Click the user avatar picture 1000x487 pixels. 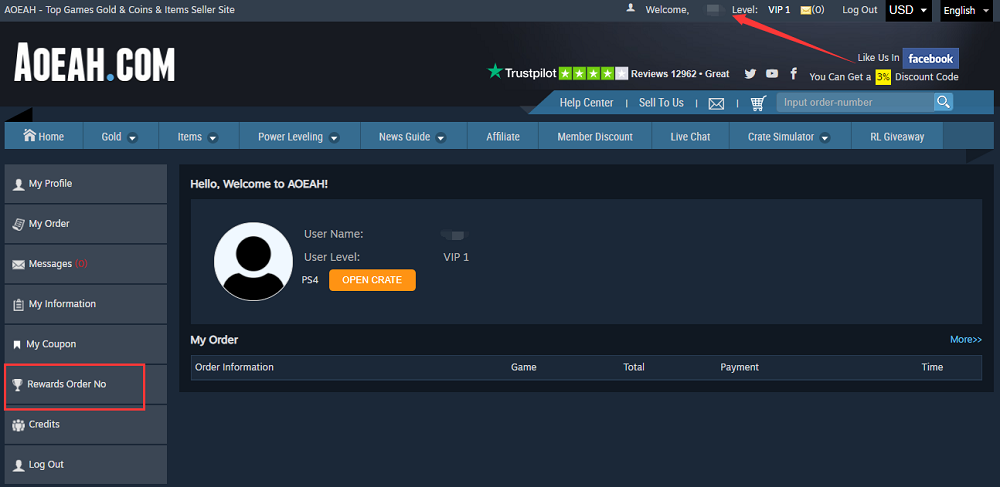[253, 261]
